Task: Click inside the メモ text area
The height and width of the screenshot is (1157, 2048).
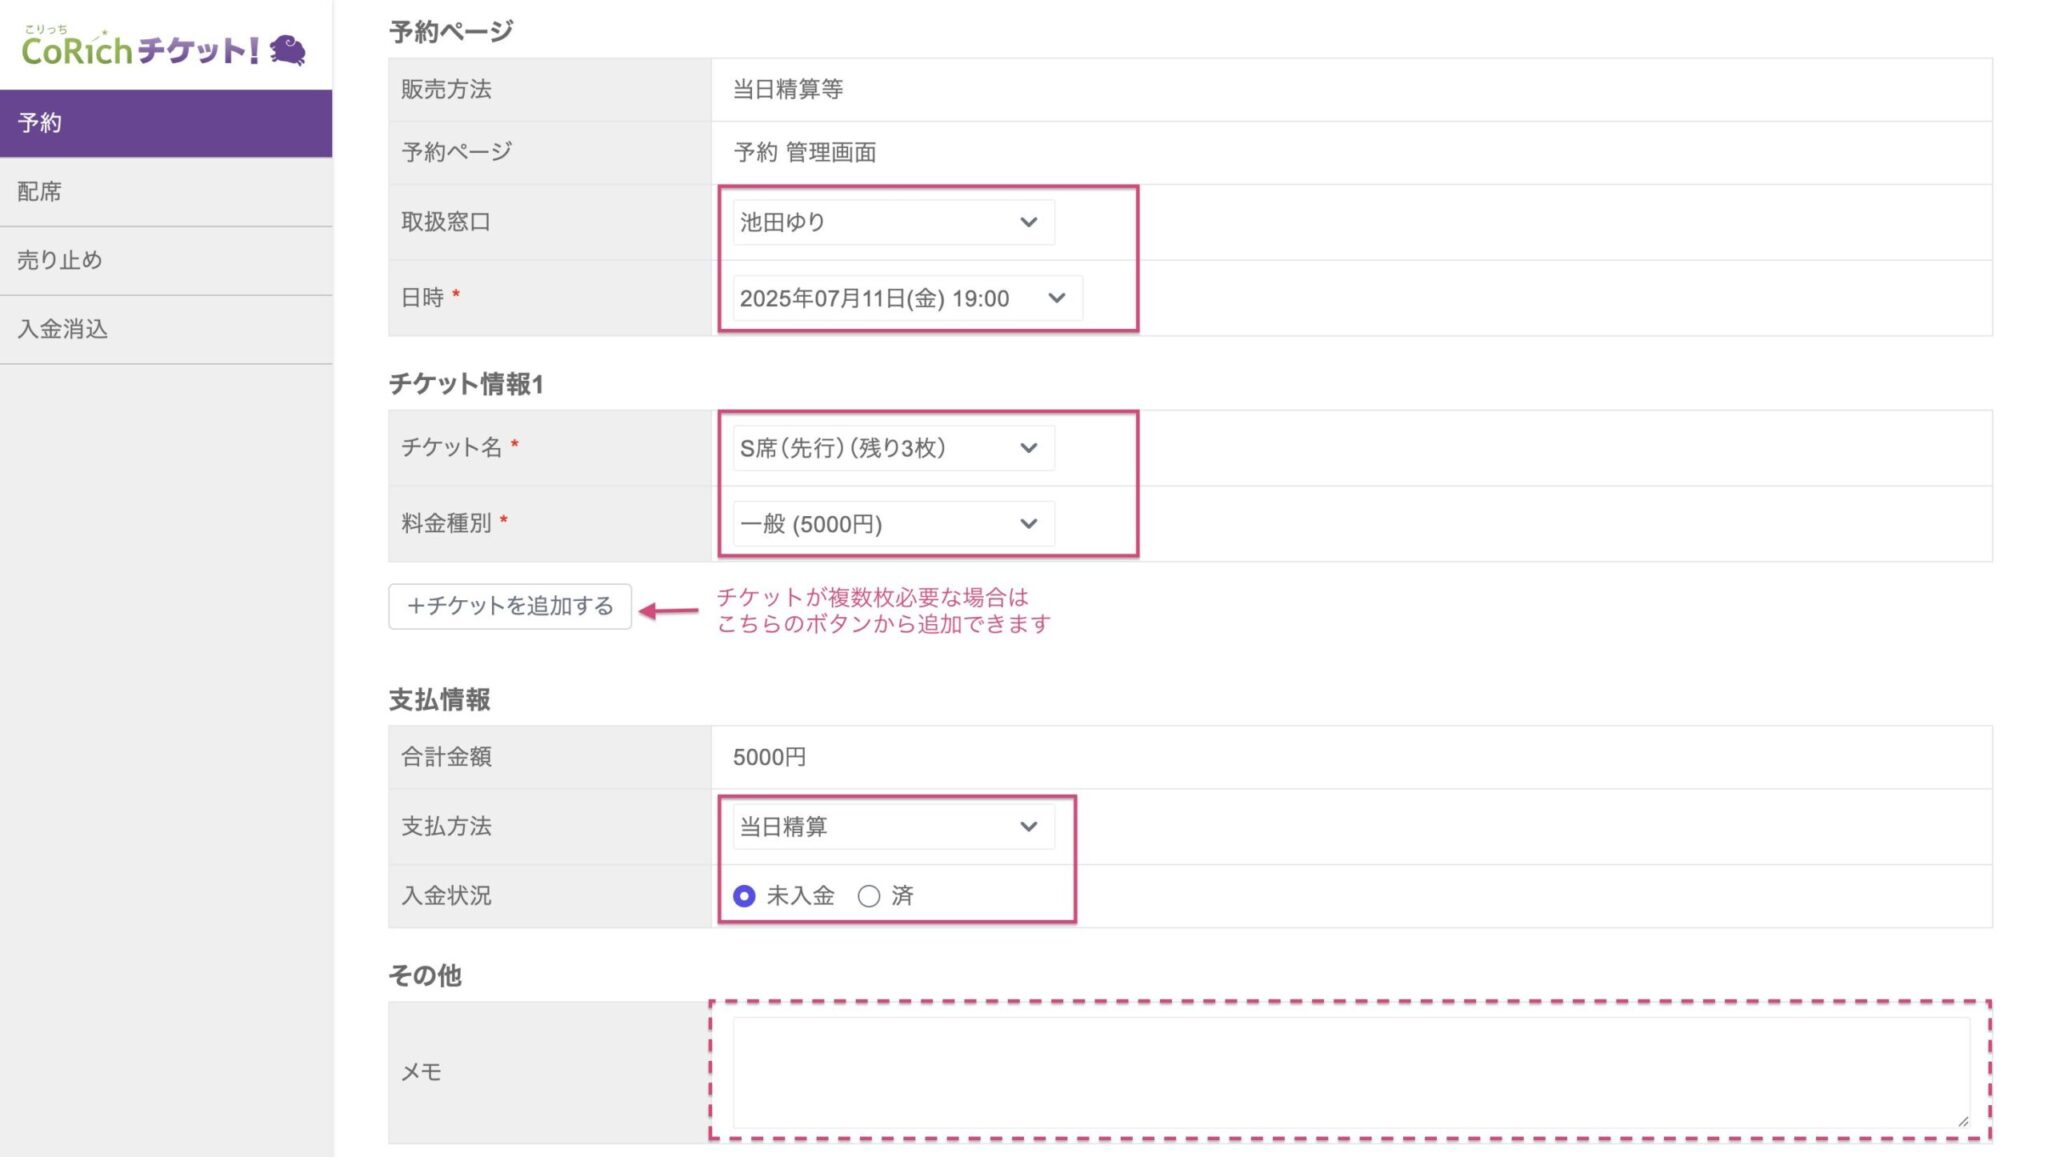Action: pyautogui.click(x=1350, y=1072)
